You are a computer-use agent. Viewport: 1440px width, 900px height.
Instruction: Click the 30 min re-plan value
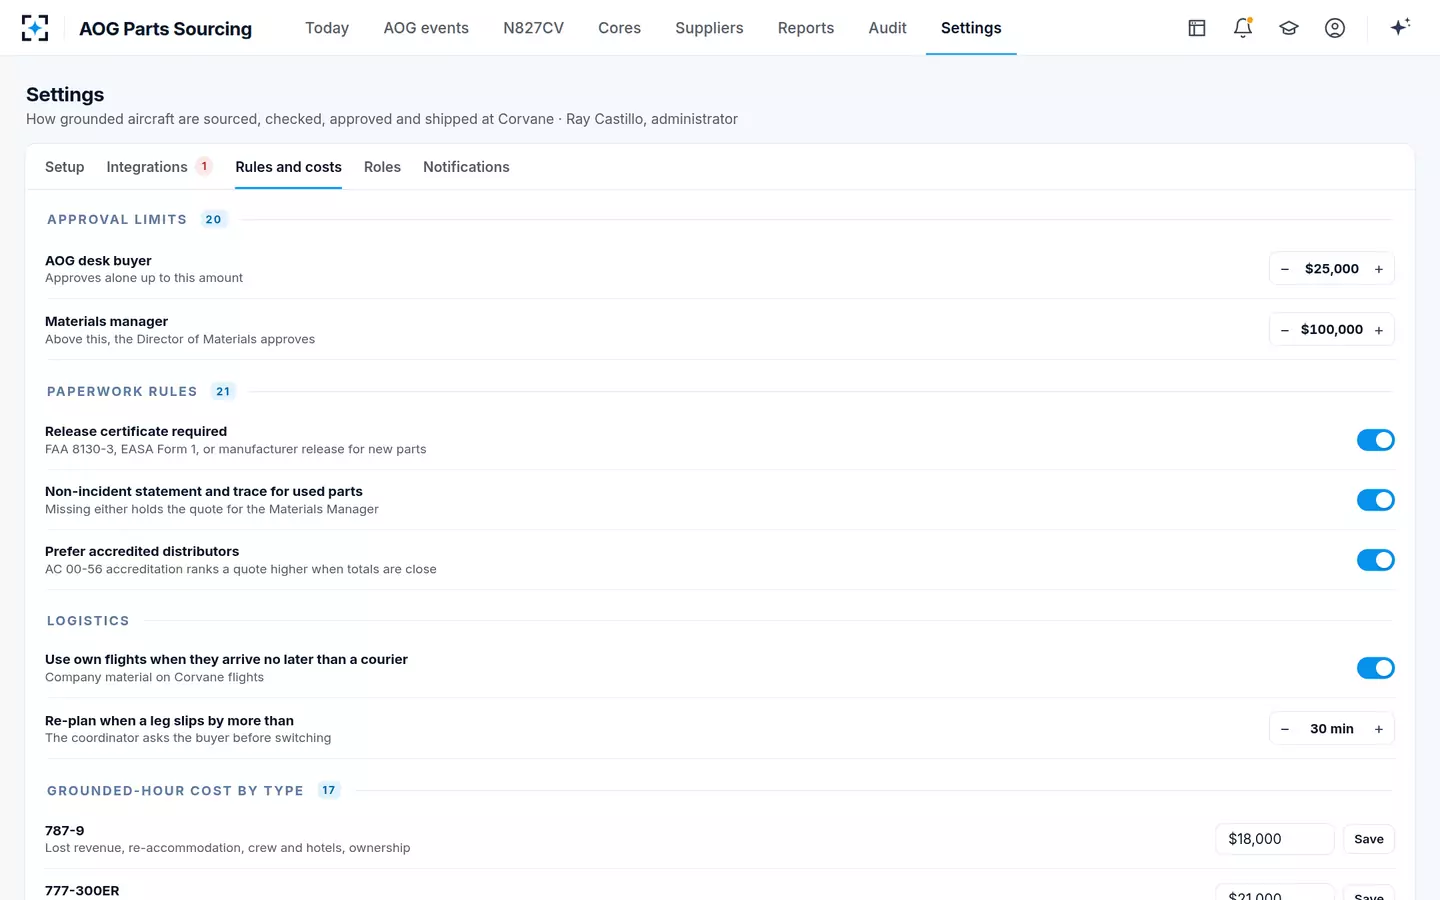click(1332, 729)
